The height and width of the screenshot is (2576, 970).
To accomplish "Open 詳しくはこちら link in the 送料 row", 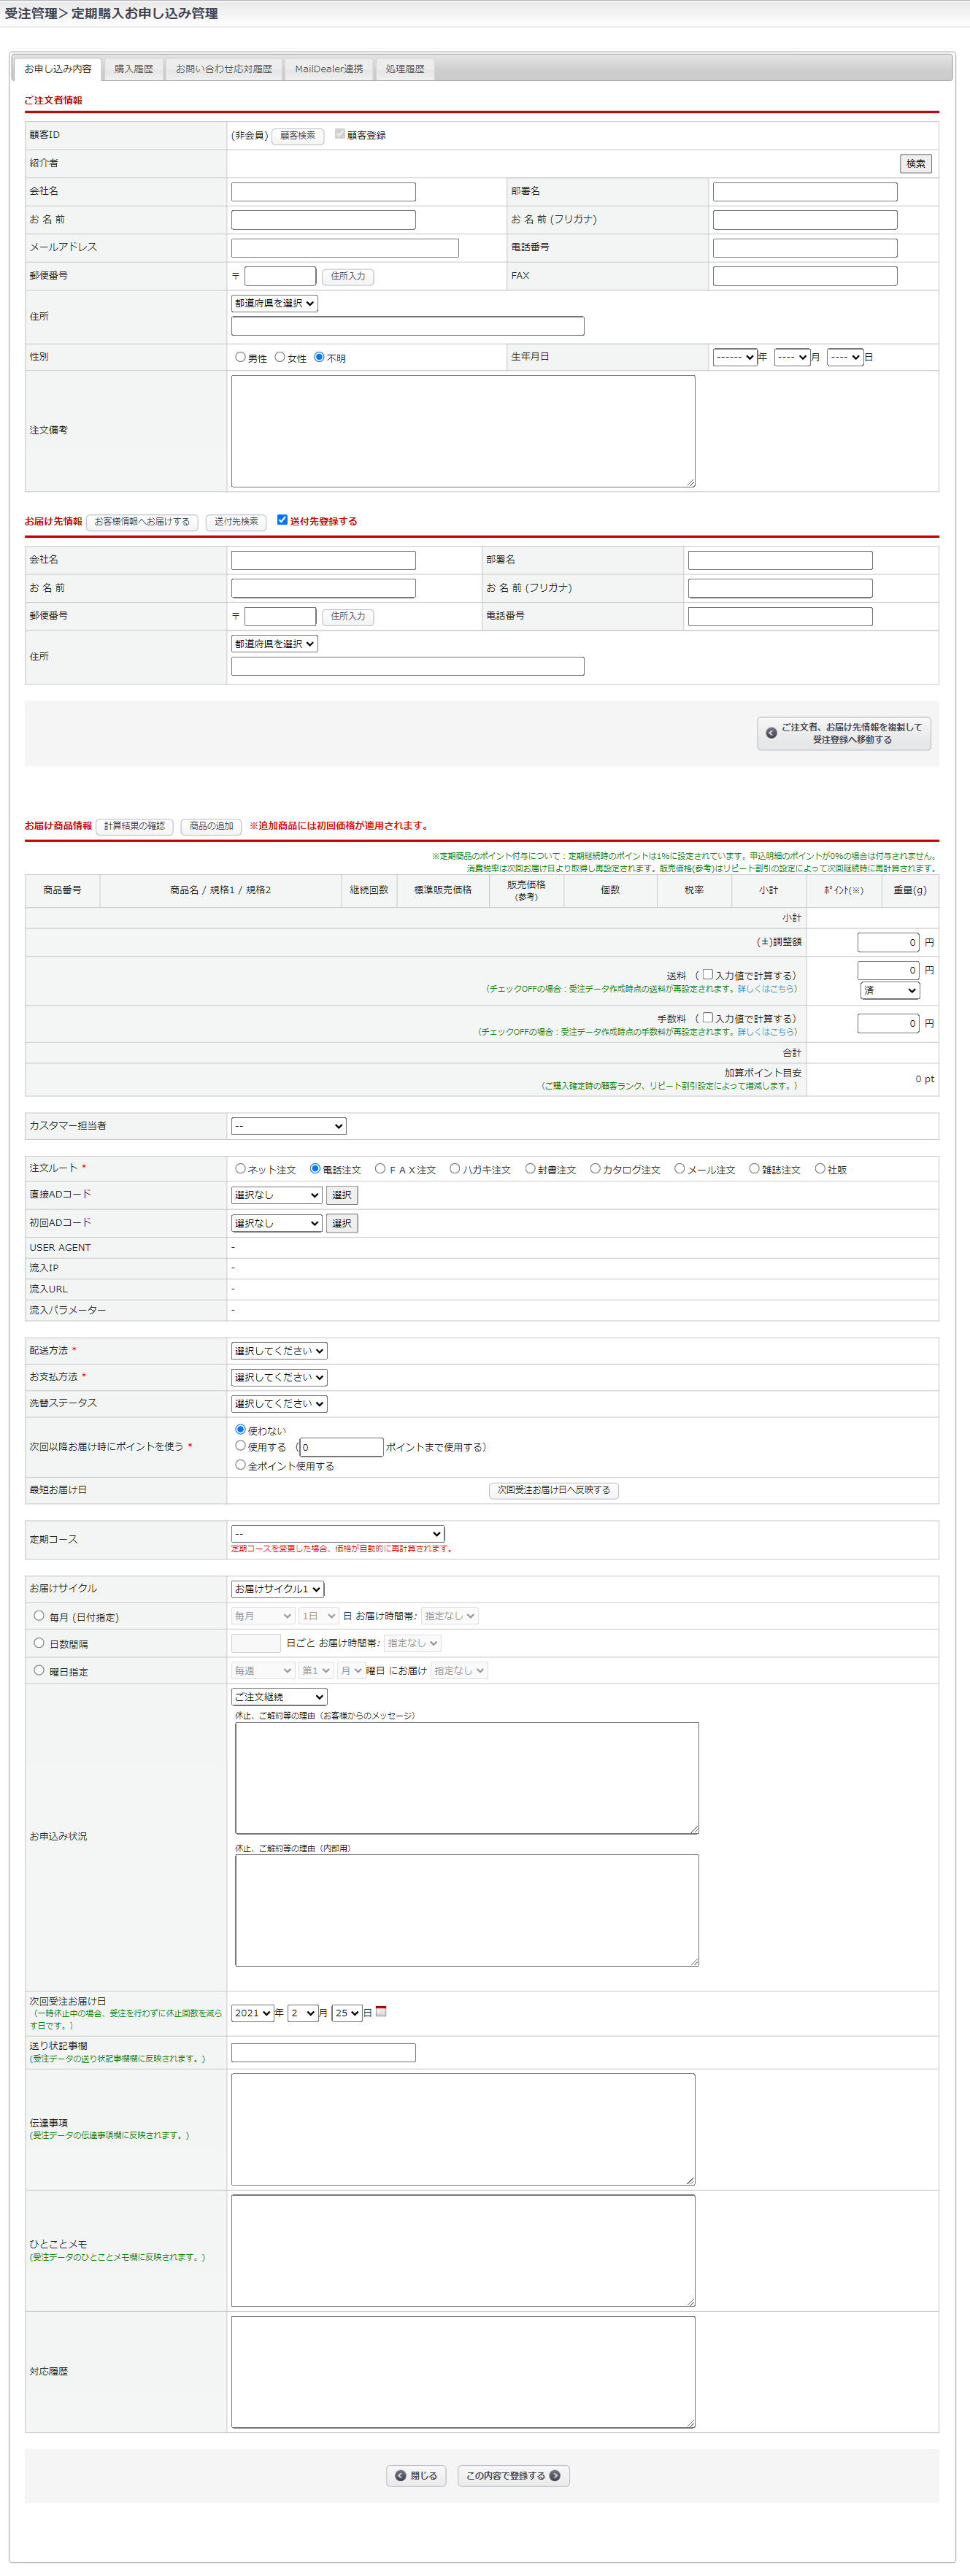I will coord(767,988).
